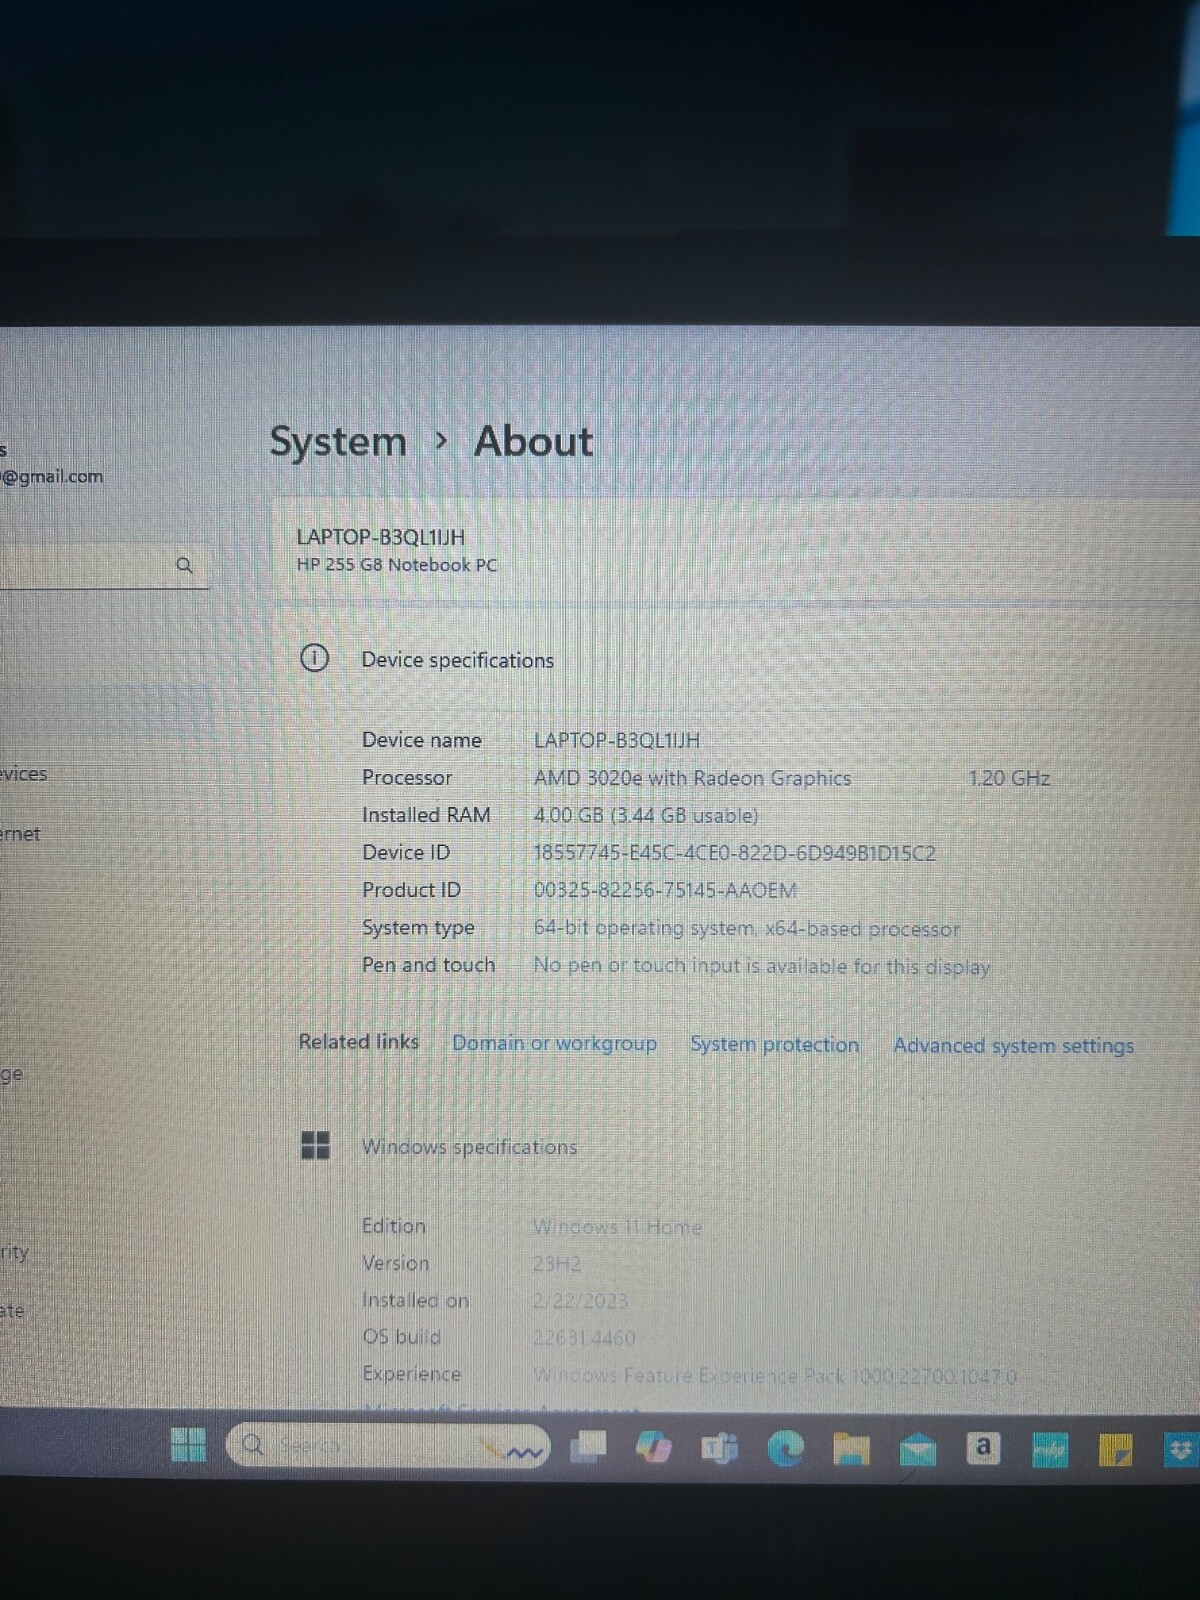Select the No pen or touch input text

[761, 966]
